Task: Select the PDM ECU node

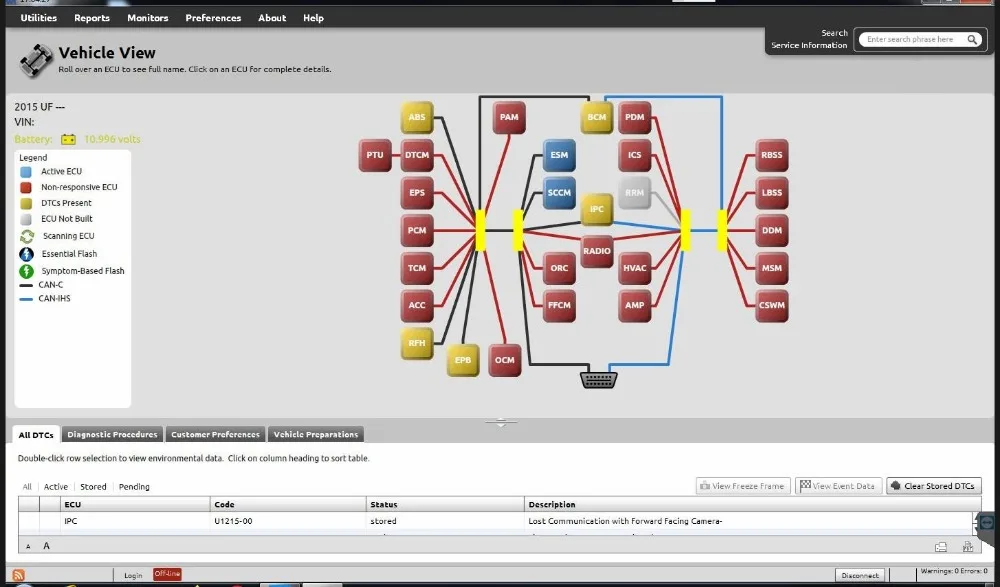Action: [635, 117]
